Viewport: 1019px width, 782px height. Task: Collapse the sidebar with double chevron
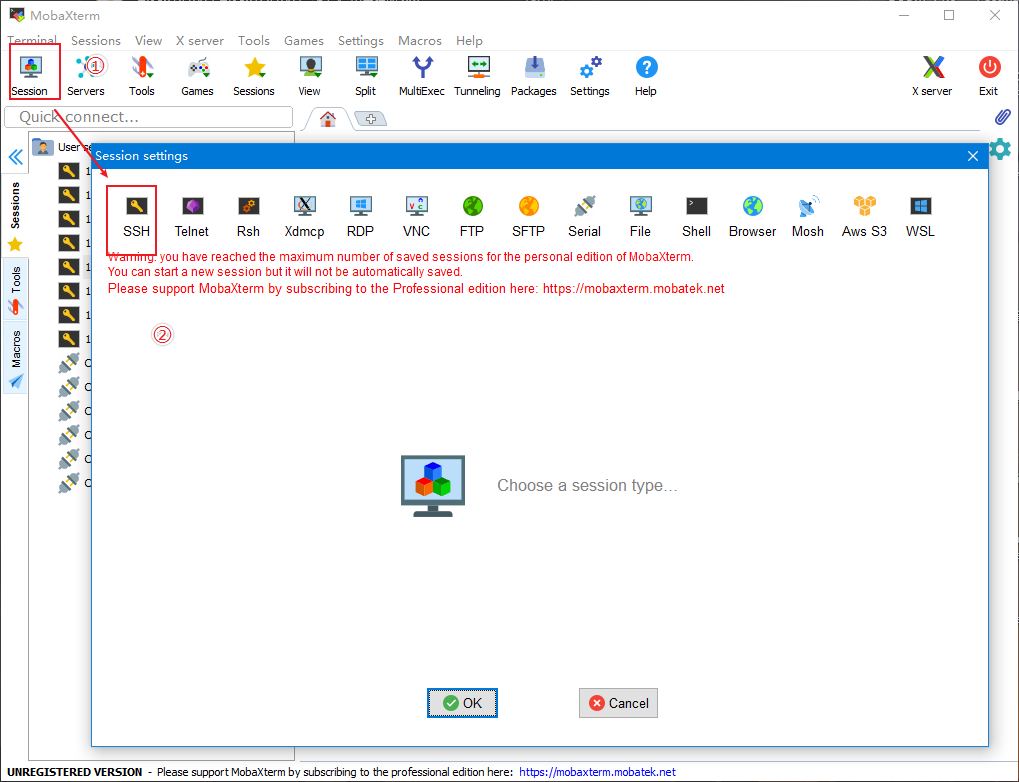pyautogui.click(x=16, y=157)
